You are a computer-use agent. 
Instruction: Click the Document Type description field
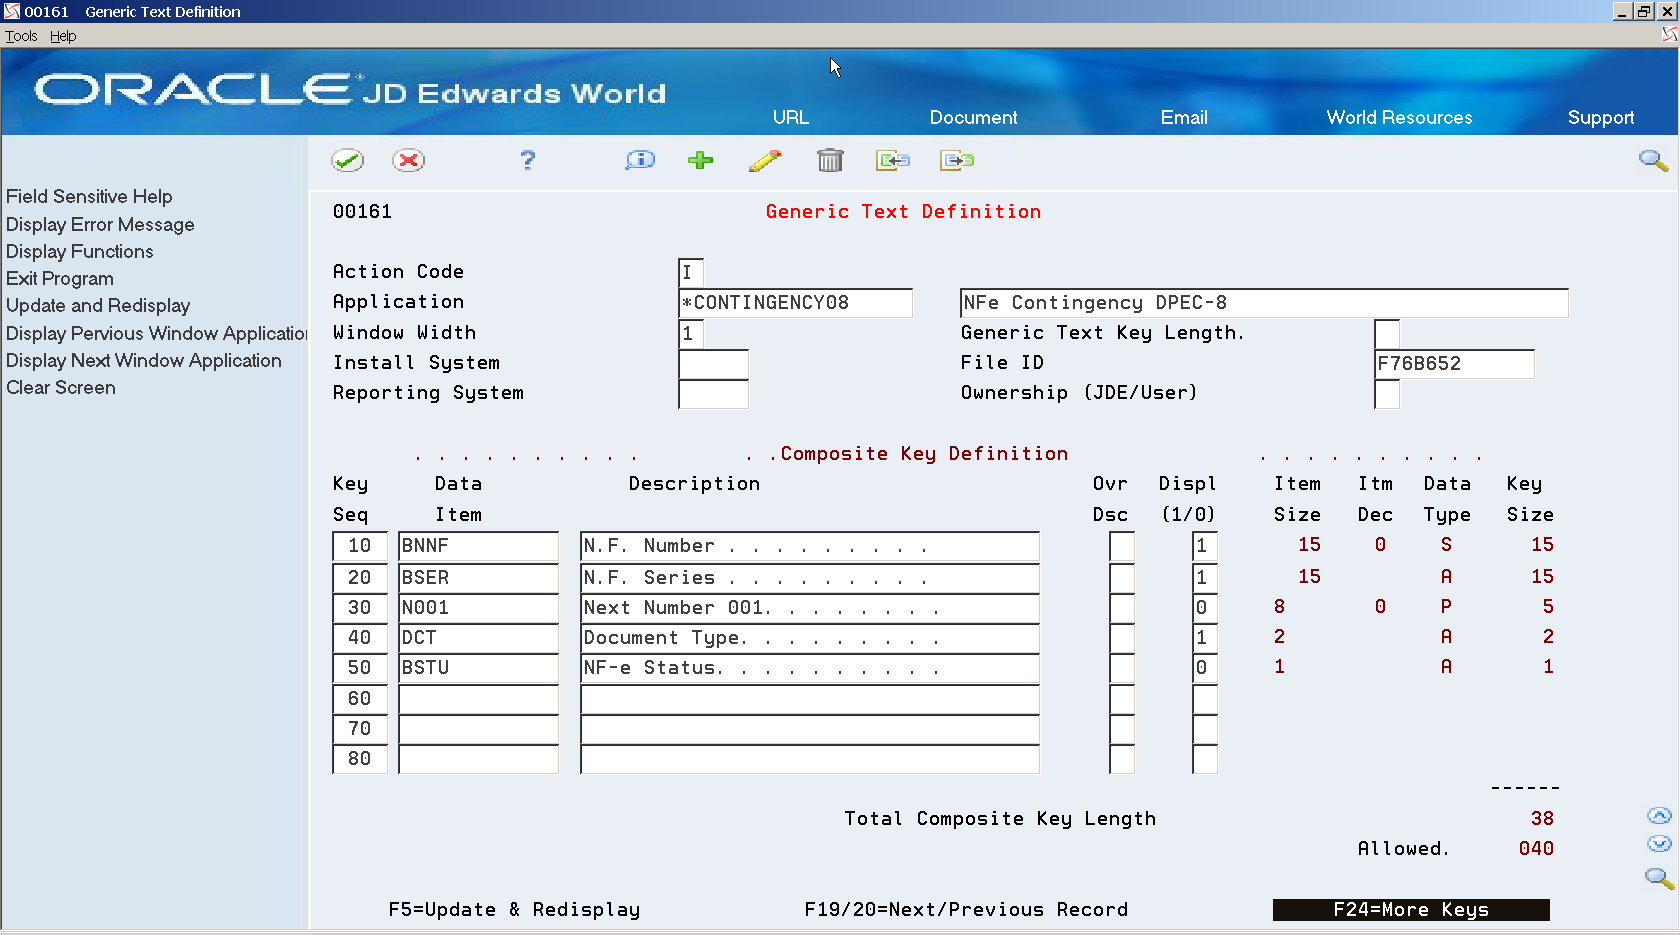810,638
